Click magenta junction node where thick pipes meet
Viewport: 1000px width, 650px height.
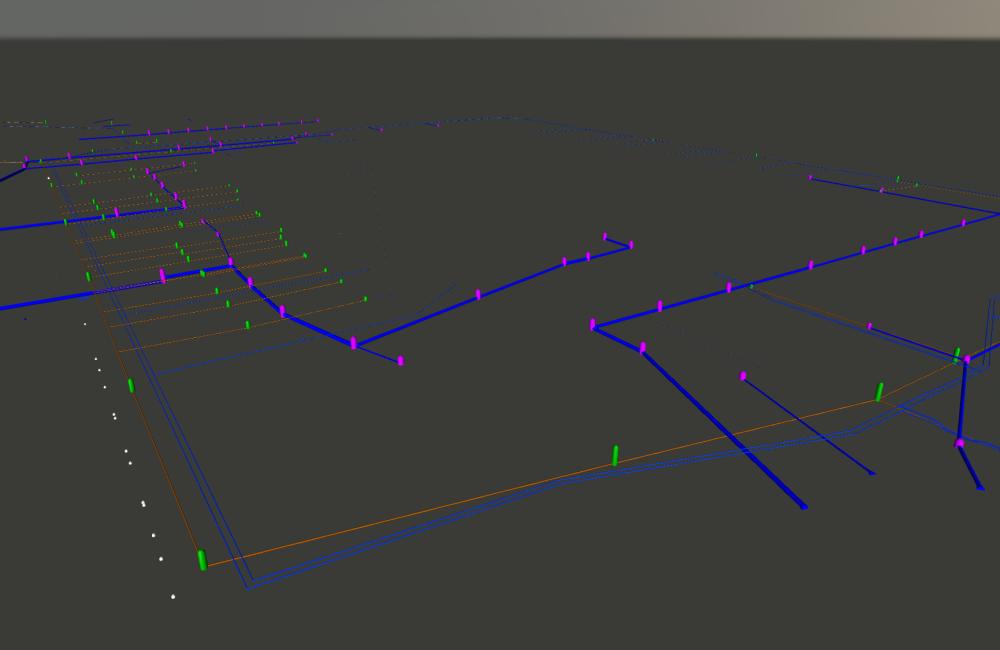pyautogui.click(x=353, y=343)
